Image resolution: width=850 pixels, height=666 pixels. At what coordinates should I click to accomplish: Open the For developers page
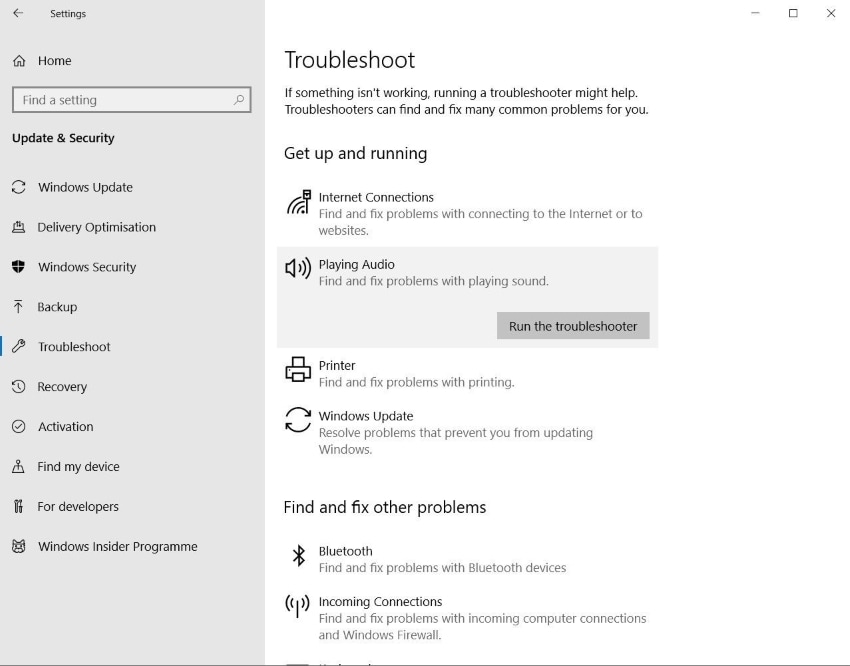tap(78, 507)
